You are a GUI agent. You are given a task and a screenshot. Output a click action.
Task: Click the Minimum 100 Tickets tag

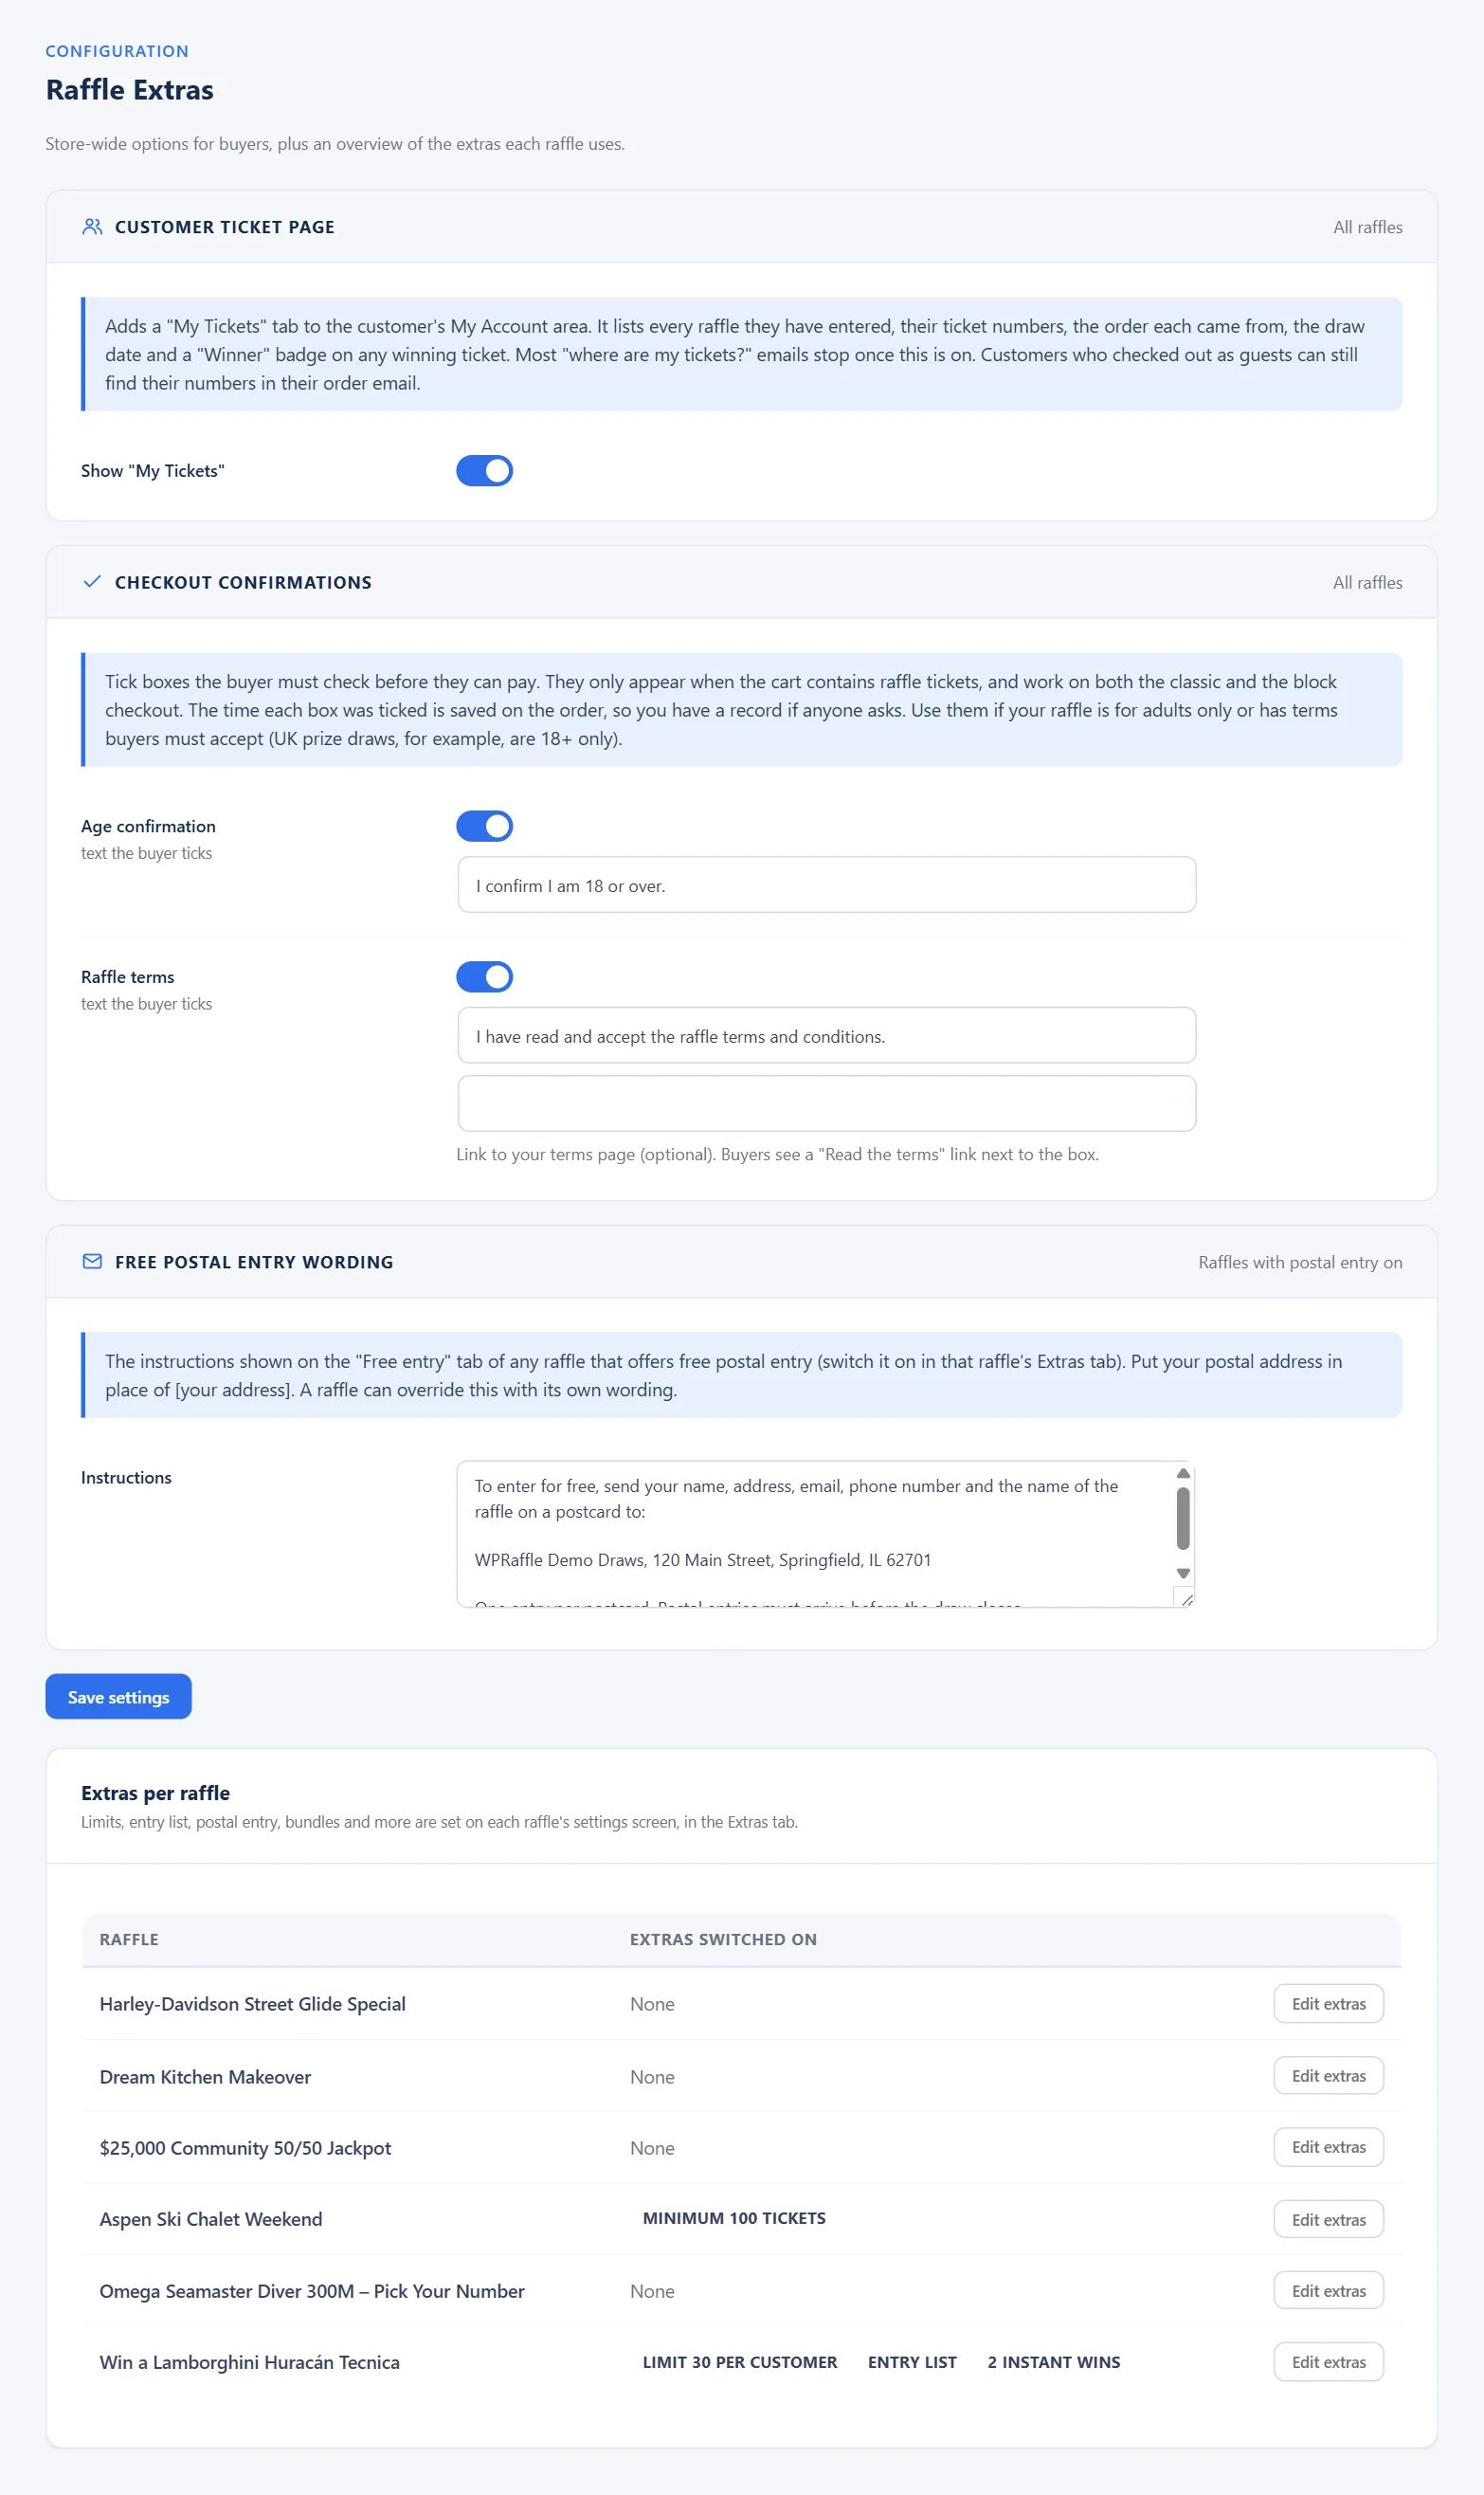tap(734, 2218)
